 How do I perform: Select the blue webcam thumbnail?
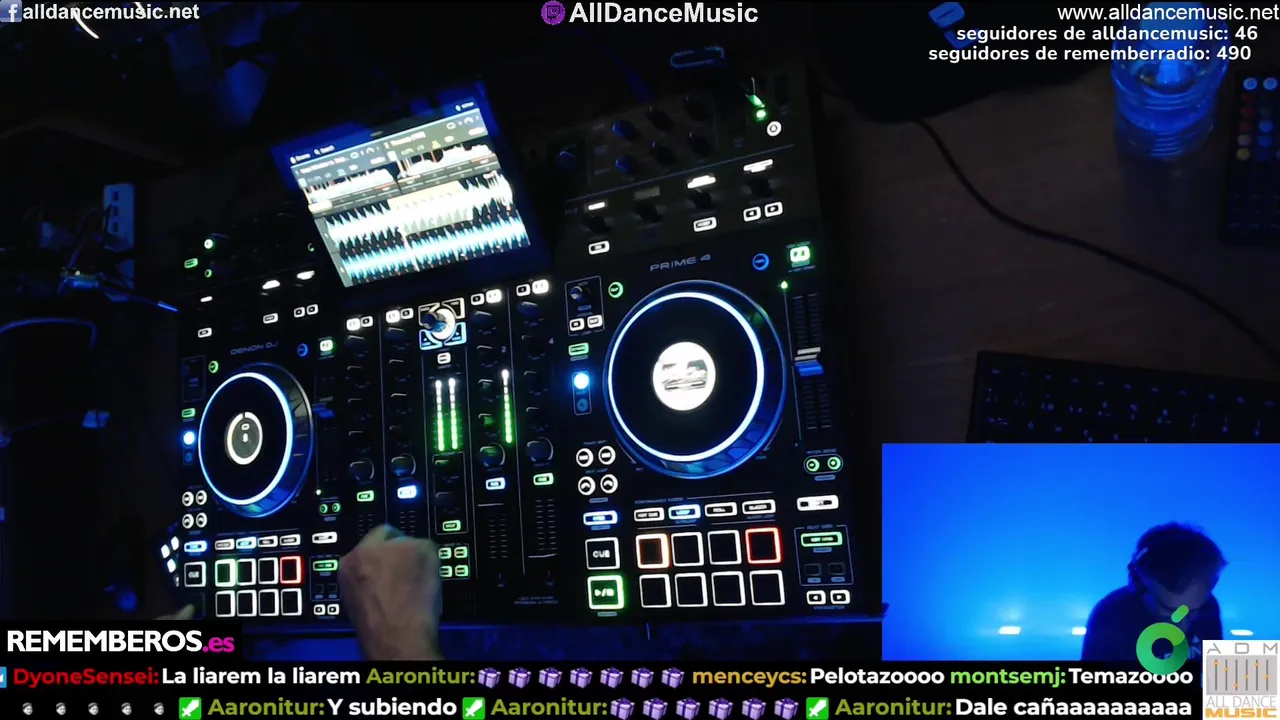(1080, 552)
